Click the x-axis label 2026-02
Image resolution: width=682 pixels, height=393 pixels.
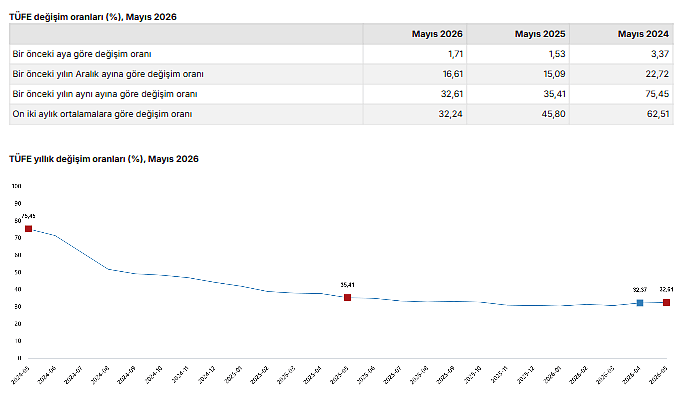pos(578,375)
